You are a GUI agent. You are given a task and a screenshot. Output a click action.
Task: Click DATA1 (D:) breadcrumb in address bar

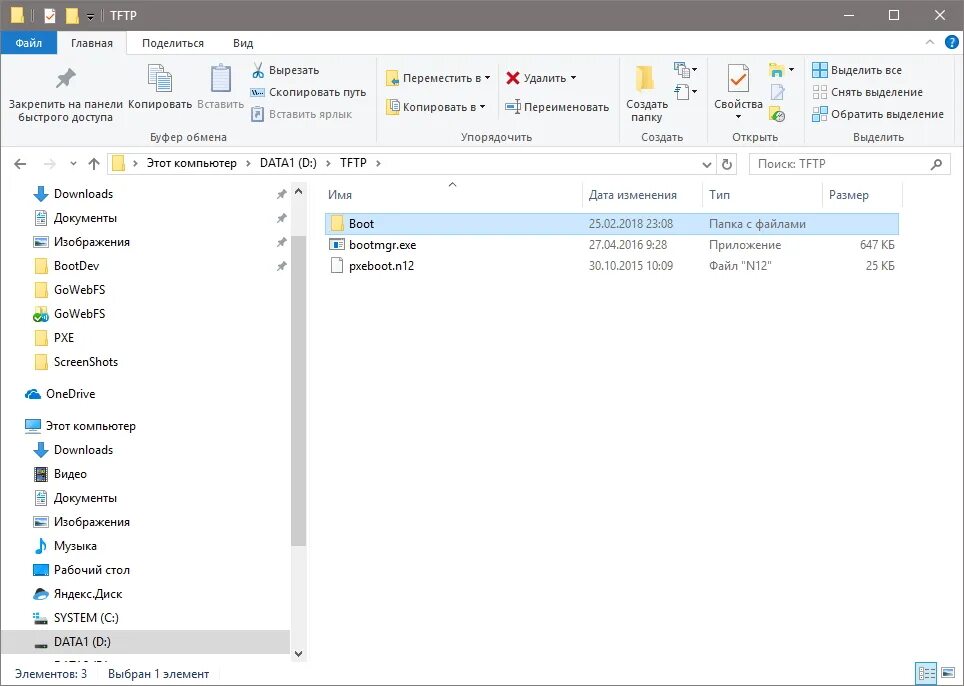[288, 163]
